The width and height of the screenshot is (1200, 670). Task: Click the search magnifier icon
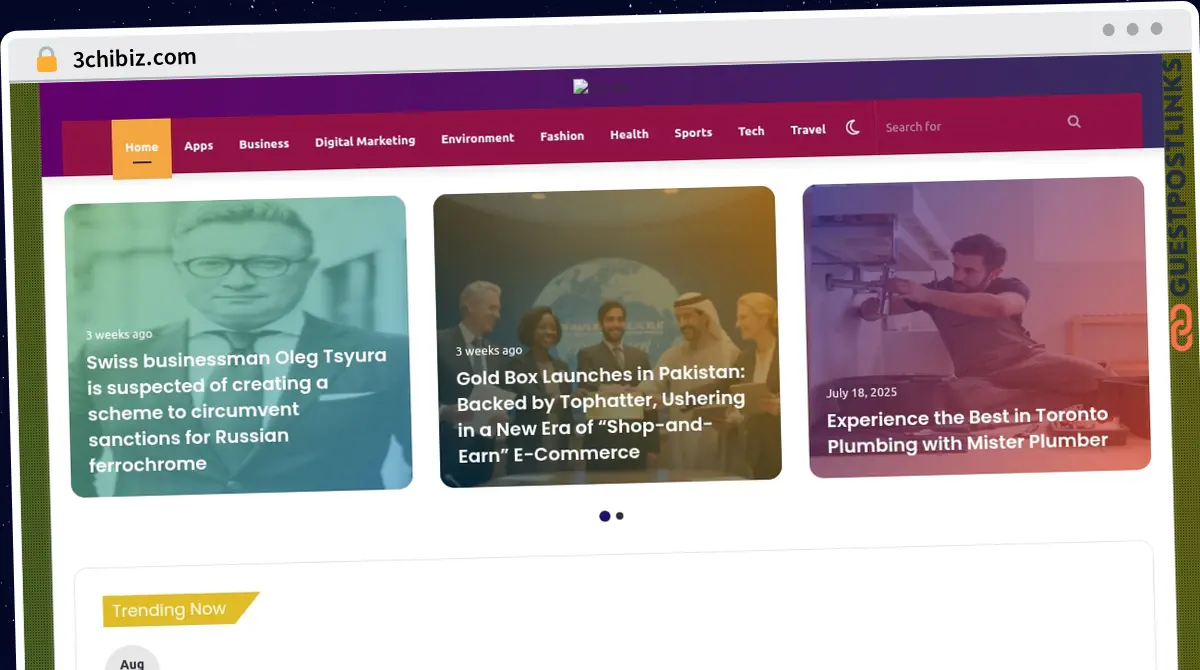1074,122
